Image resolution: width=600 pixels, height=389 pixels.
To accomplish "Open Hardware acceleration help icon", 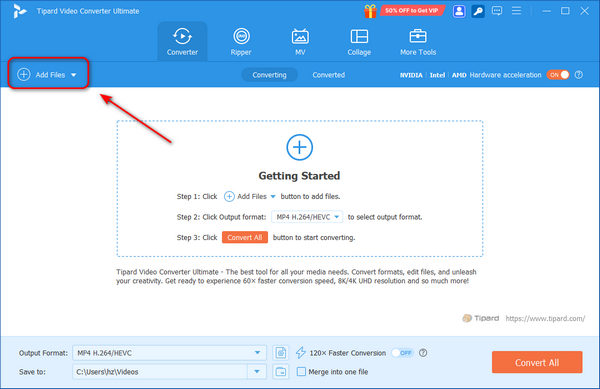I will click(579, 75).
